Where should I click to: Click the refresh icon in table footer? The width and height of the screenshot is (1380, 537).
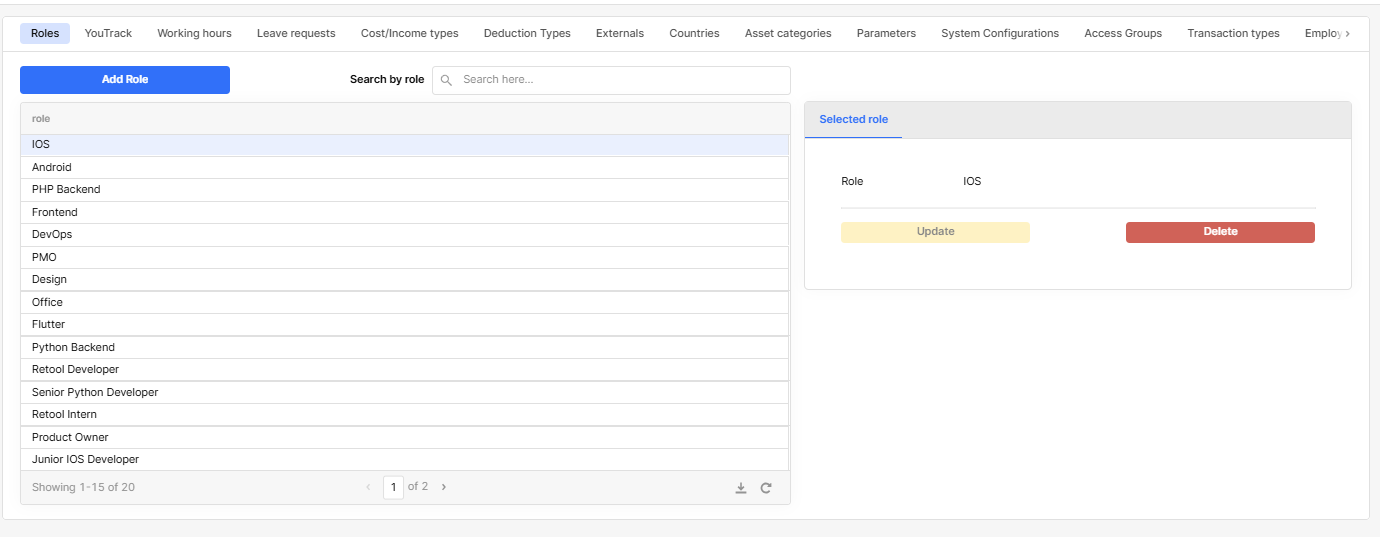(766, 488)
